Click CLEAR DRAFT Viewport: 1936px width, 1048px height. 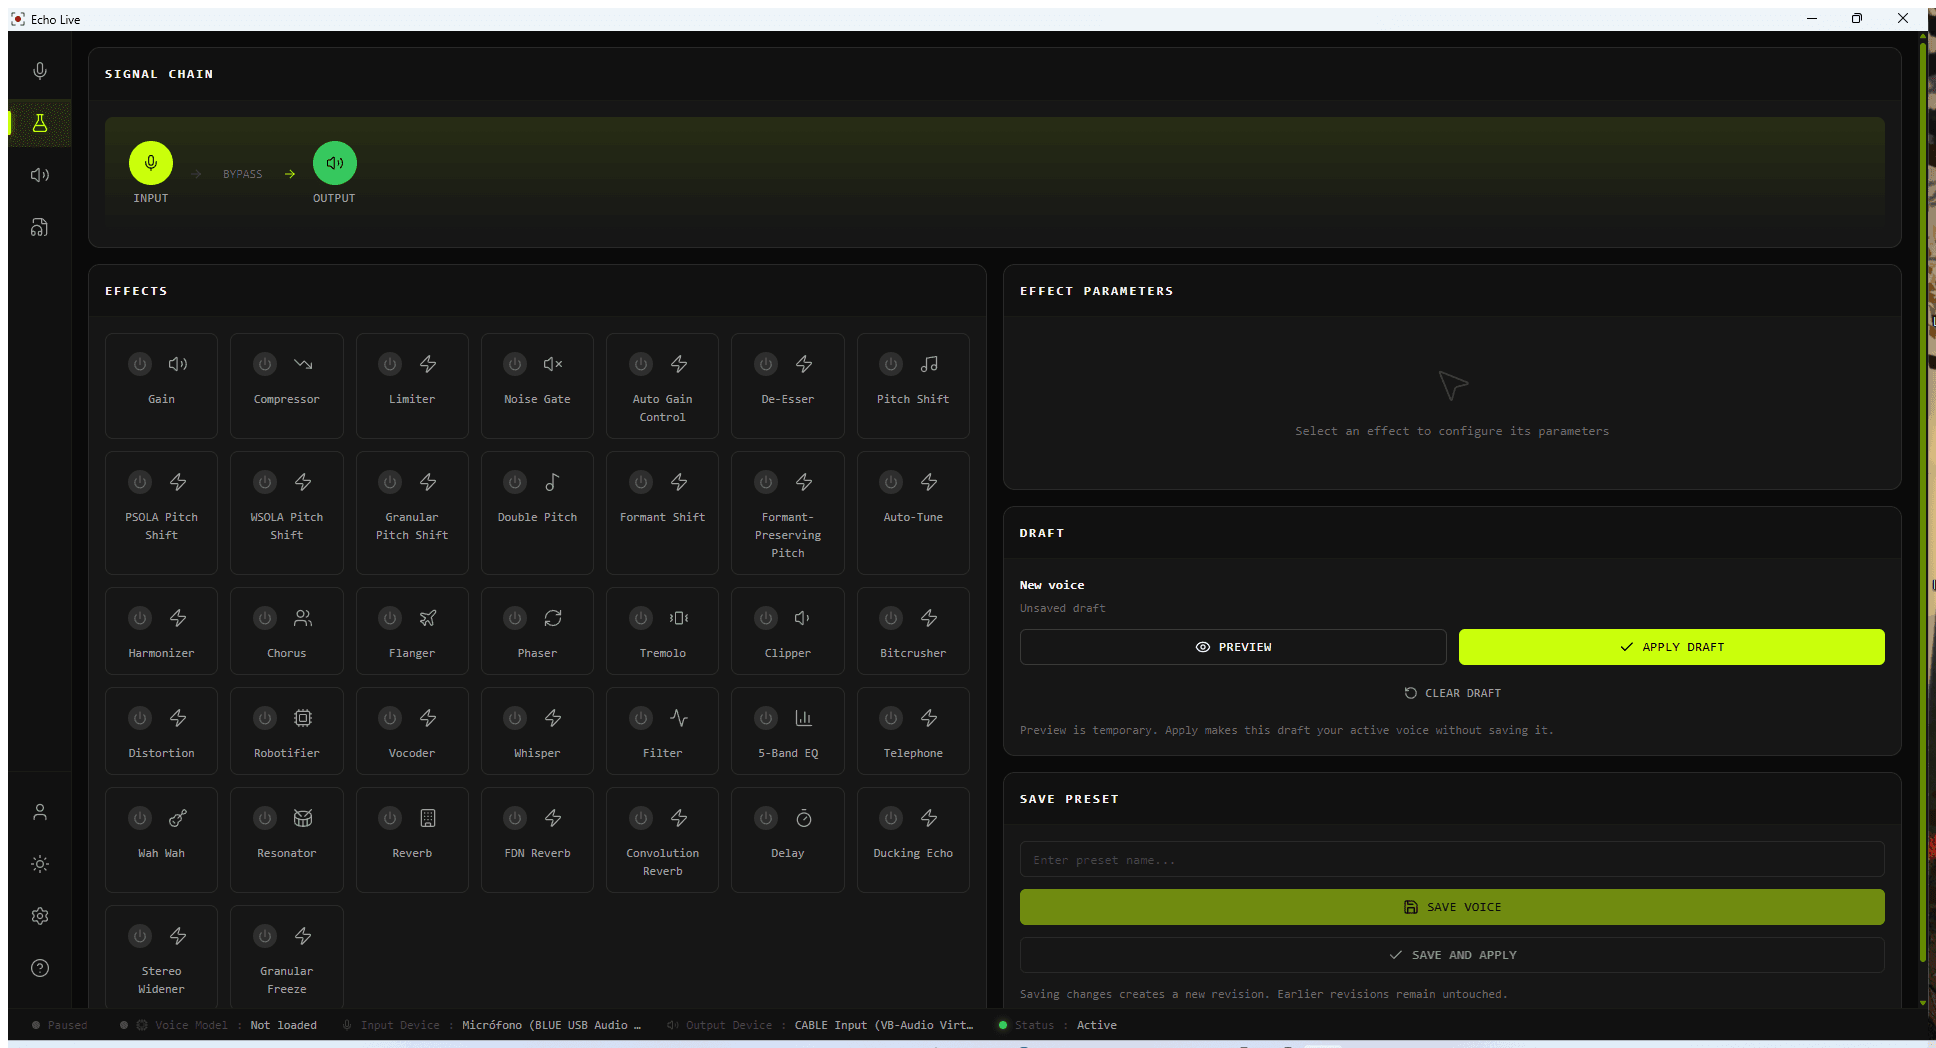click(1453, 693)
